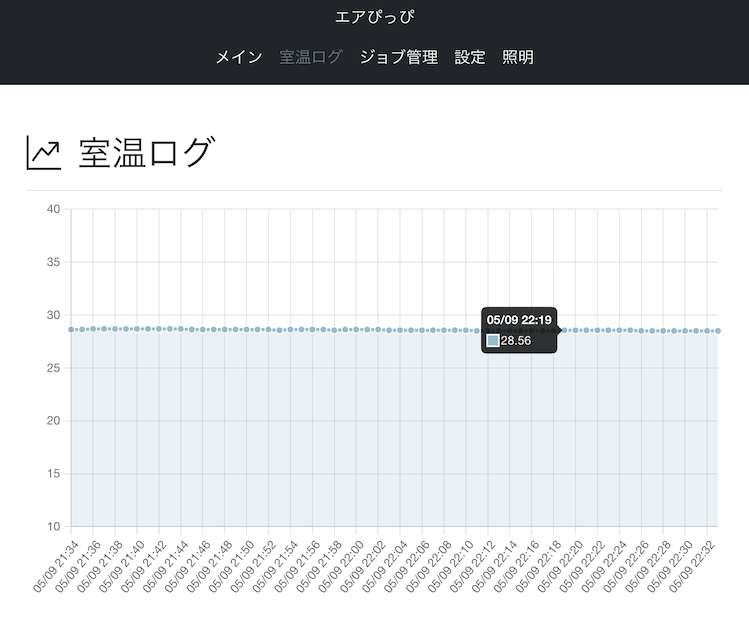Click the tooltip title 05/09 22:19
The height and width of the screenshot is (631, 749).
pos(519,320)
